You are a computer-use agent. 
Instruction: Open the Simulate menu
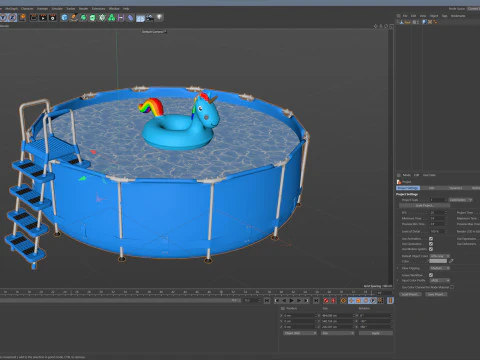57,9
